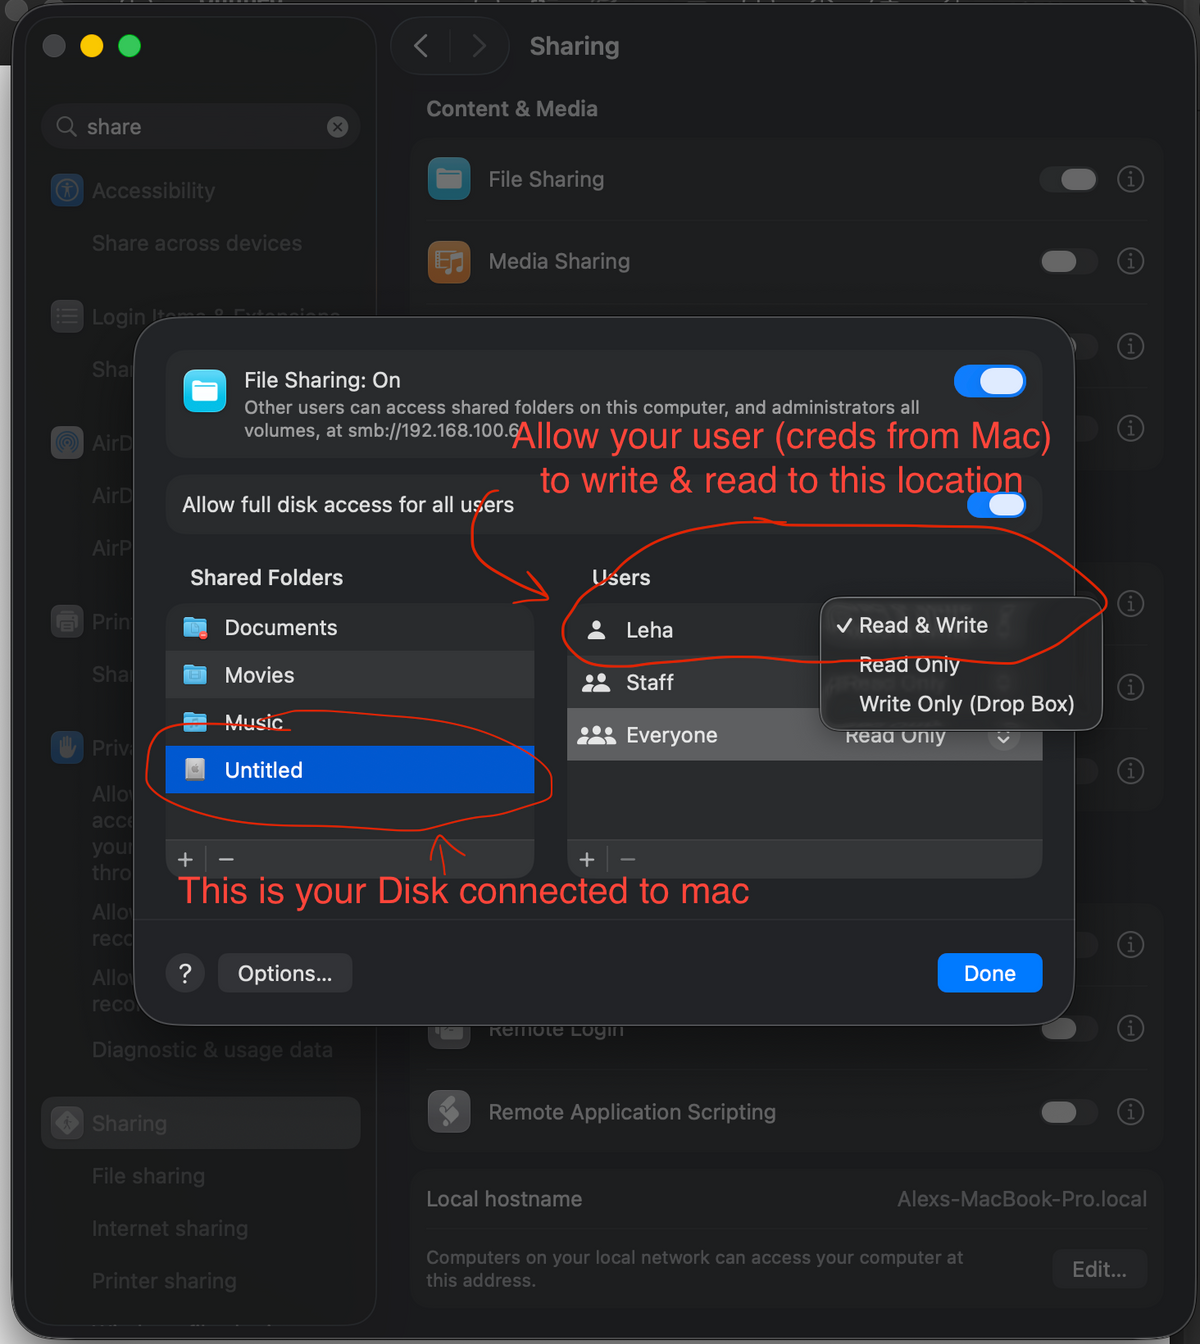Click the File Sharing folder icon in dialog header
Image resolution: width=1200 pixels, height=1344 pixels.
tap(205, 391)
